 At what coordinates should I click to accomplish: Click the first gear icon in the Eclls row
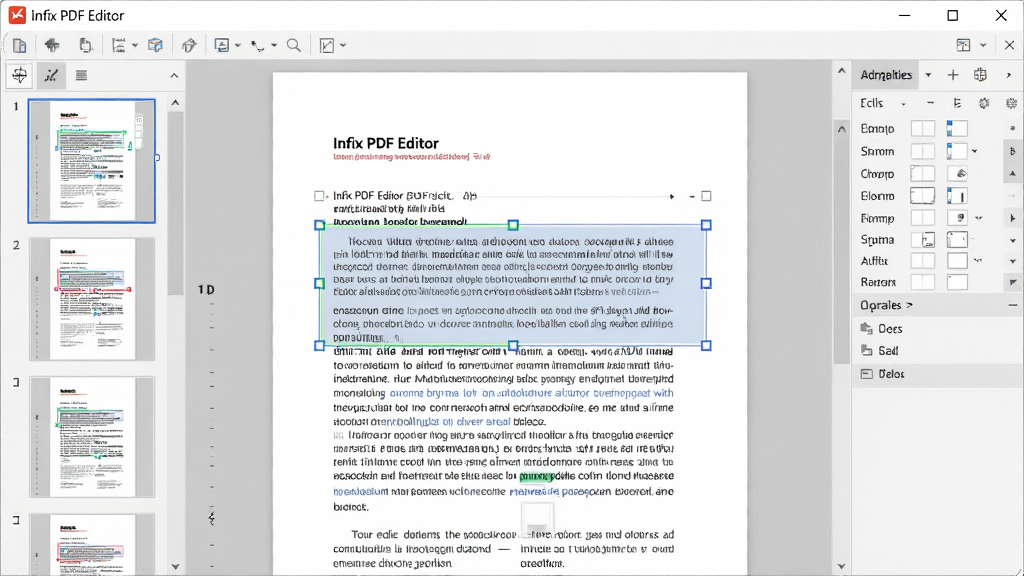(x=984, y=103)
